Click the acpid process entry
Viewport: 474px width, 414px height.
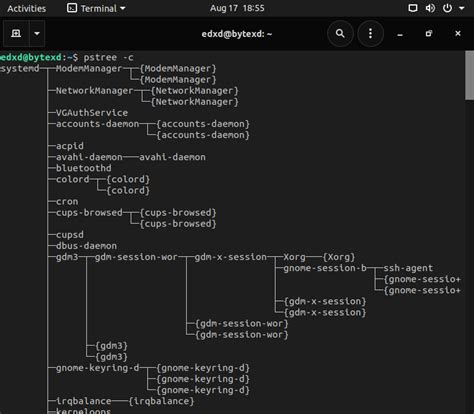pos(70,146)
